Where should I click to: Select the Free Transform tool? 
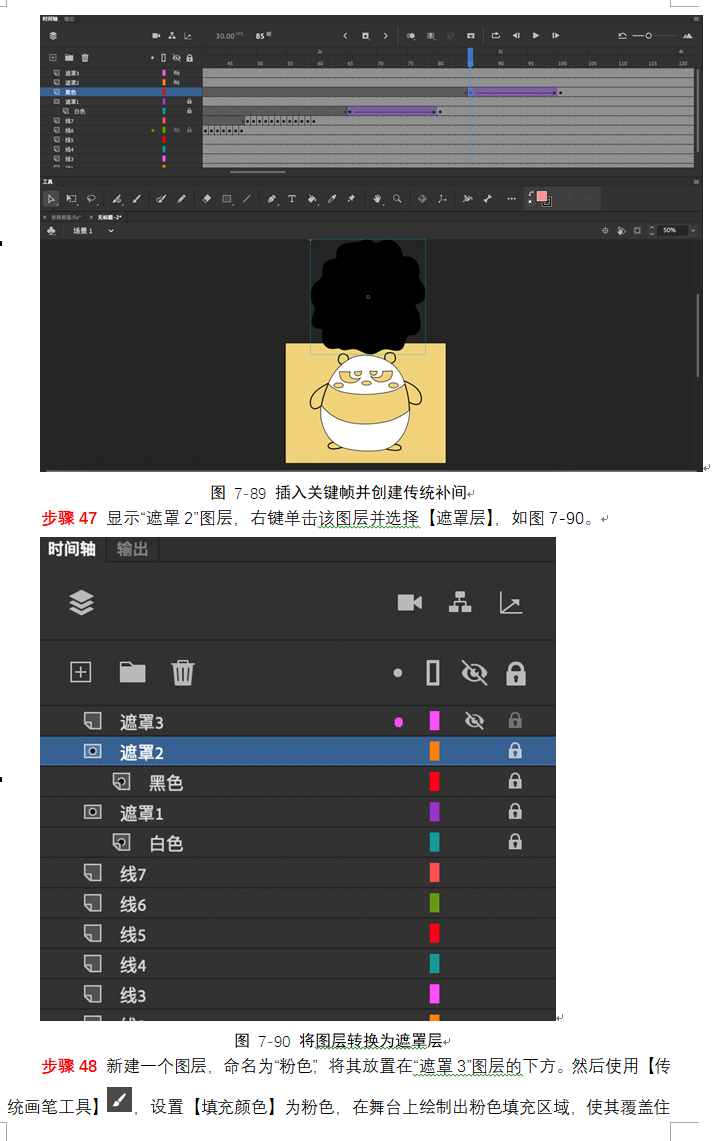71,199
